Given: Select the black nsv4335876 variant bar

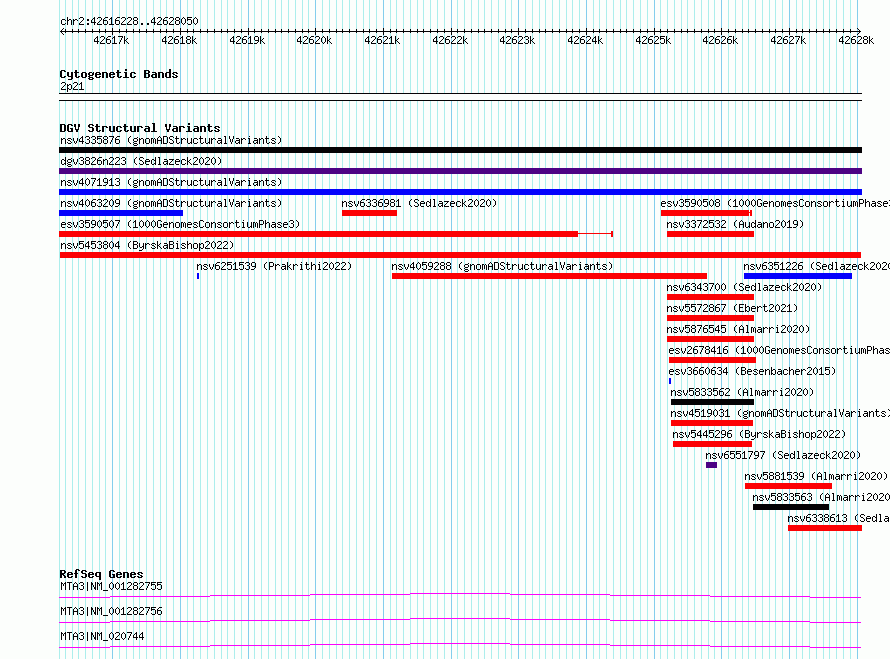Looking at the screenshot, I should (460, 150).
